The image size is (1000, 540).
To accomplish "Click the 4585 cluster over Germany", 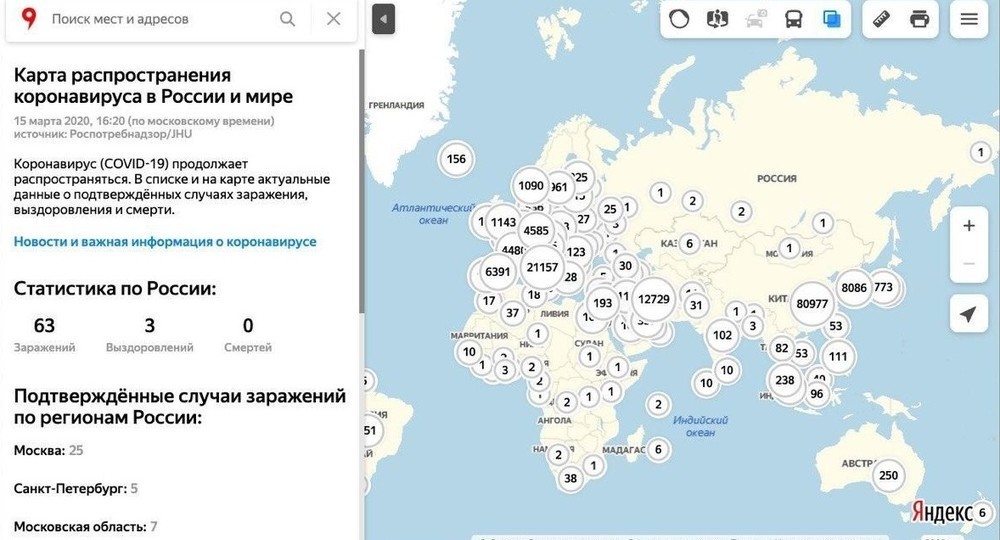I will click(x=536, y=231).
